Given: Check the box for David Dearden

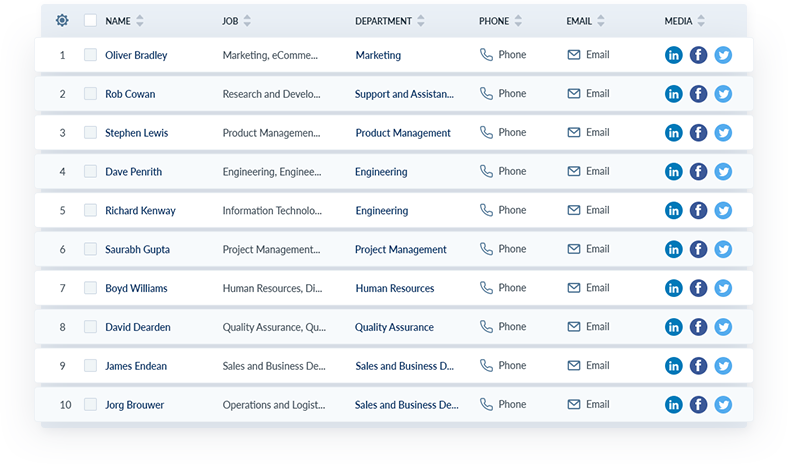Looking at the screenshot, I should point(90,326).
